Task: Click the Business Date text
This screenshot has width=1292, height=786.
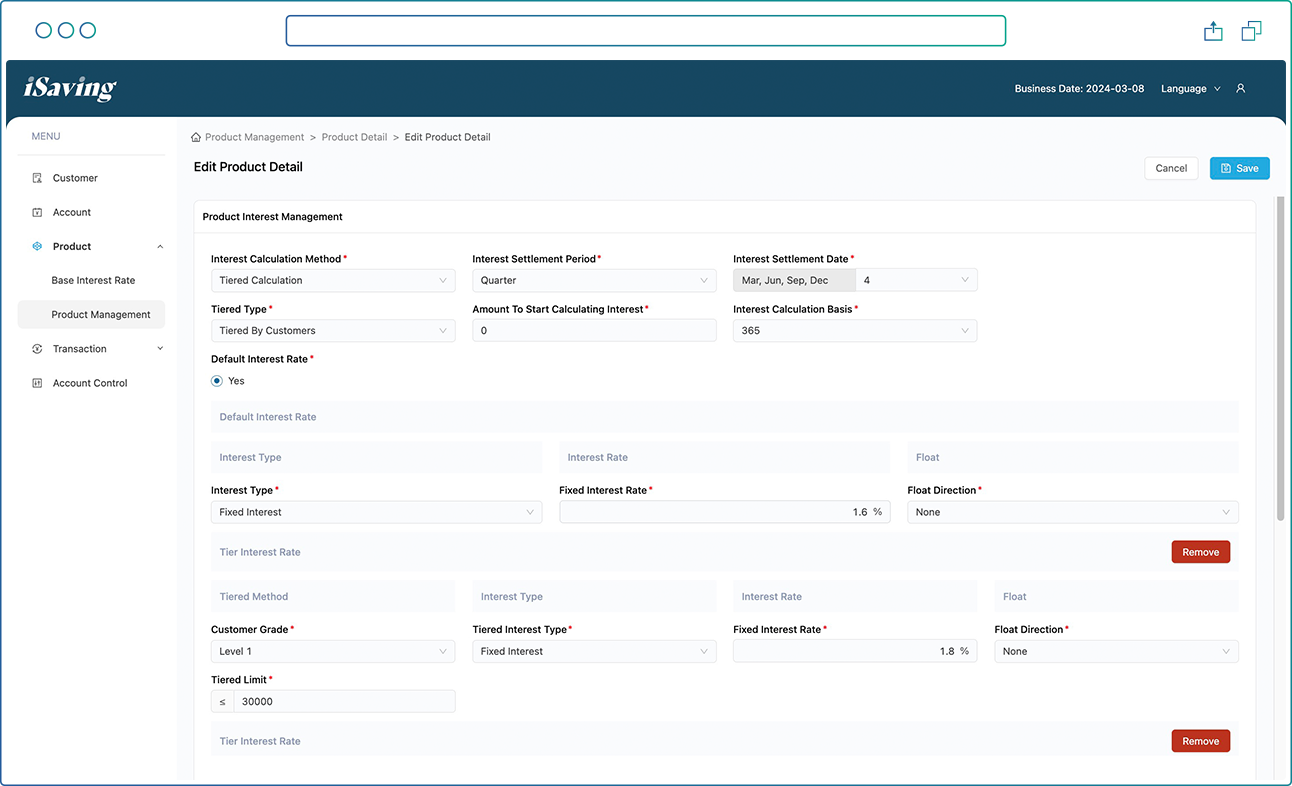Action: pos(1079,89)
